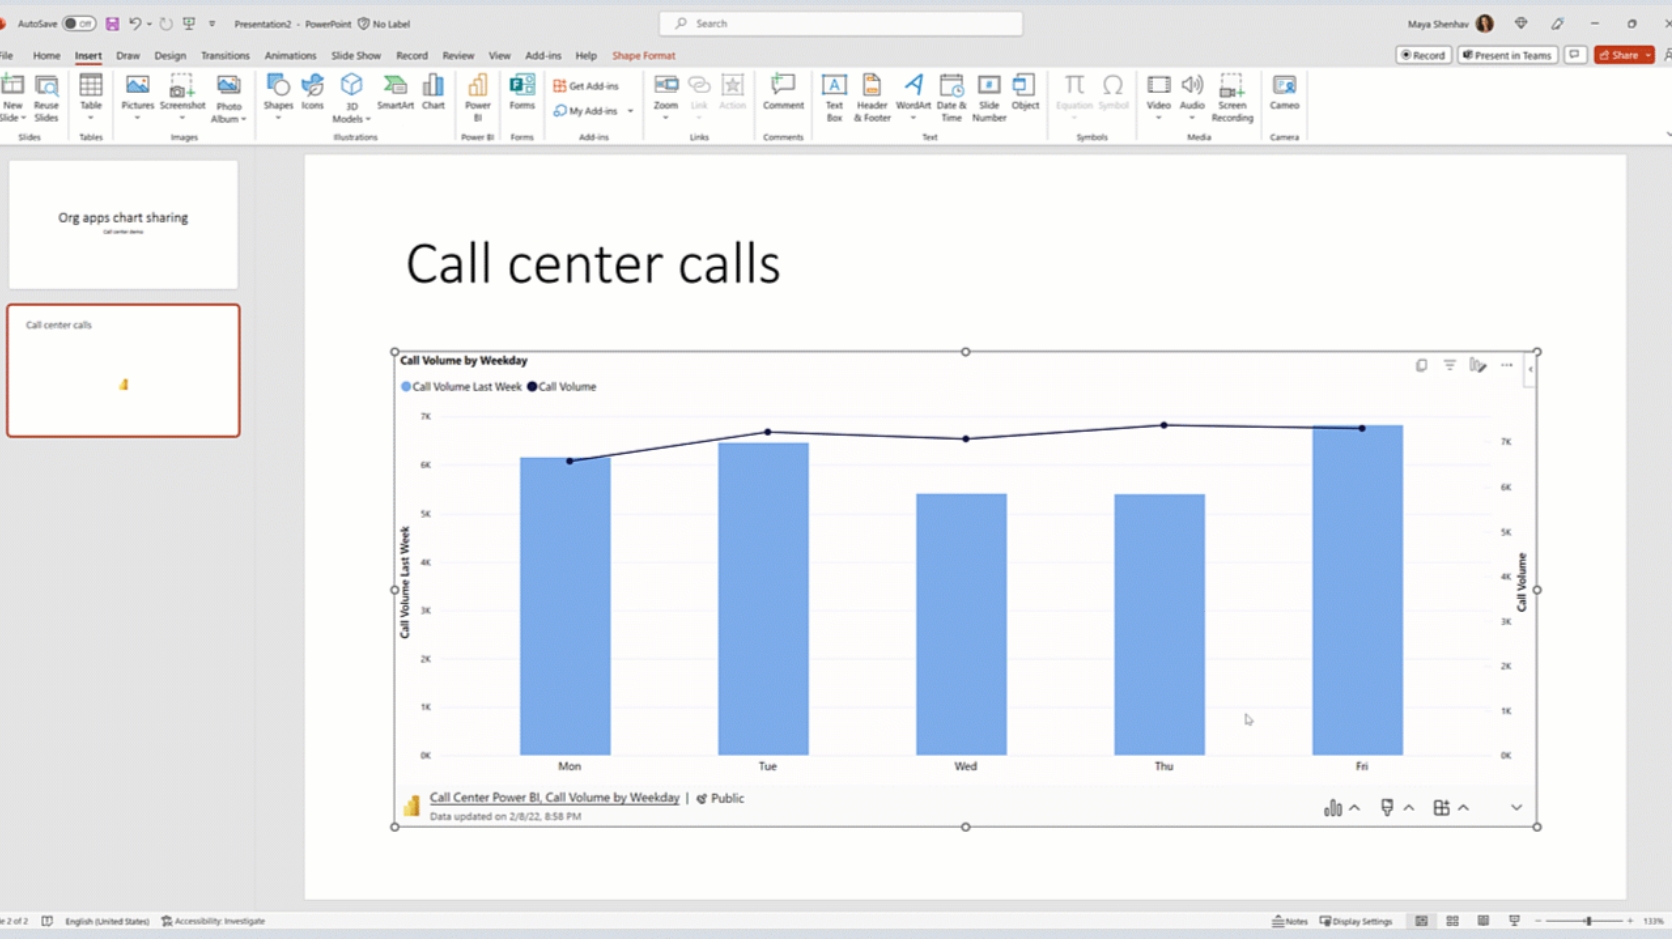This screenshot has height=940, width=1672.
Task: Select the Org apps chart sharing slide thumbnail
Action: coord(123,224)
